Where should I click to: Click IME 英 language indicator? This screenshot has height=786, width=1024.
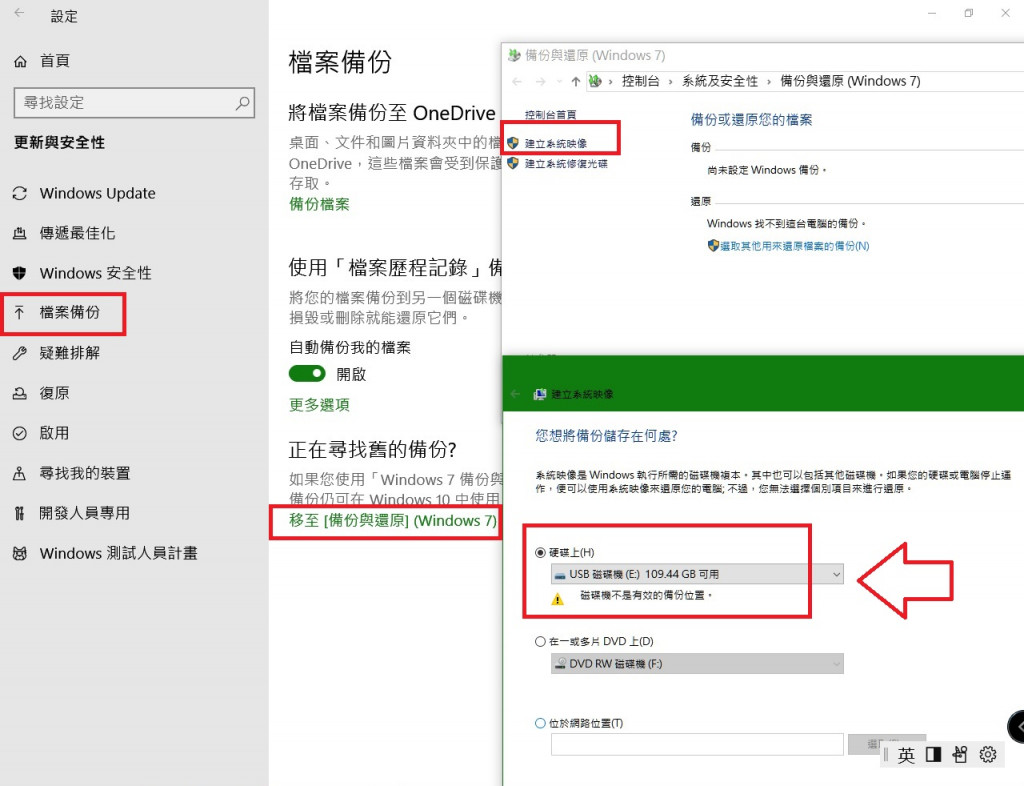coord(906,755)
